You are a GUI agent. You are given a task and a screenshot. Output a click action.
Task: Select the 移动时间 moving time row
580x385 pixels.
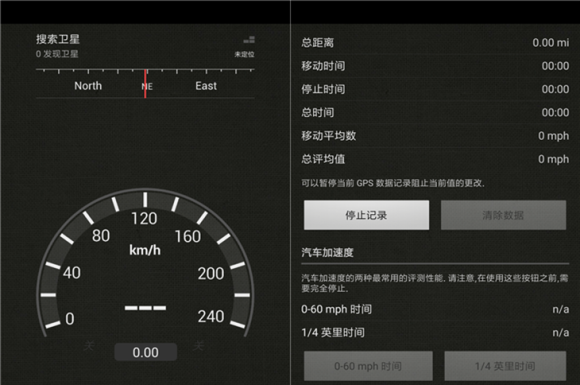[x=435, y=66]
